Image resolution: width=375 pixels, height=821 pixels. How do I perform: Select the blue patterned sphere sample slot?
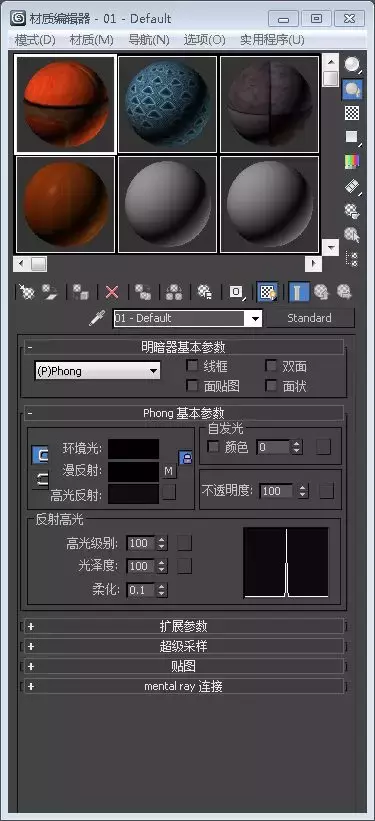point(167,104)
